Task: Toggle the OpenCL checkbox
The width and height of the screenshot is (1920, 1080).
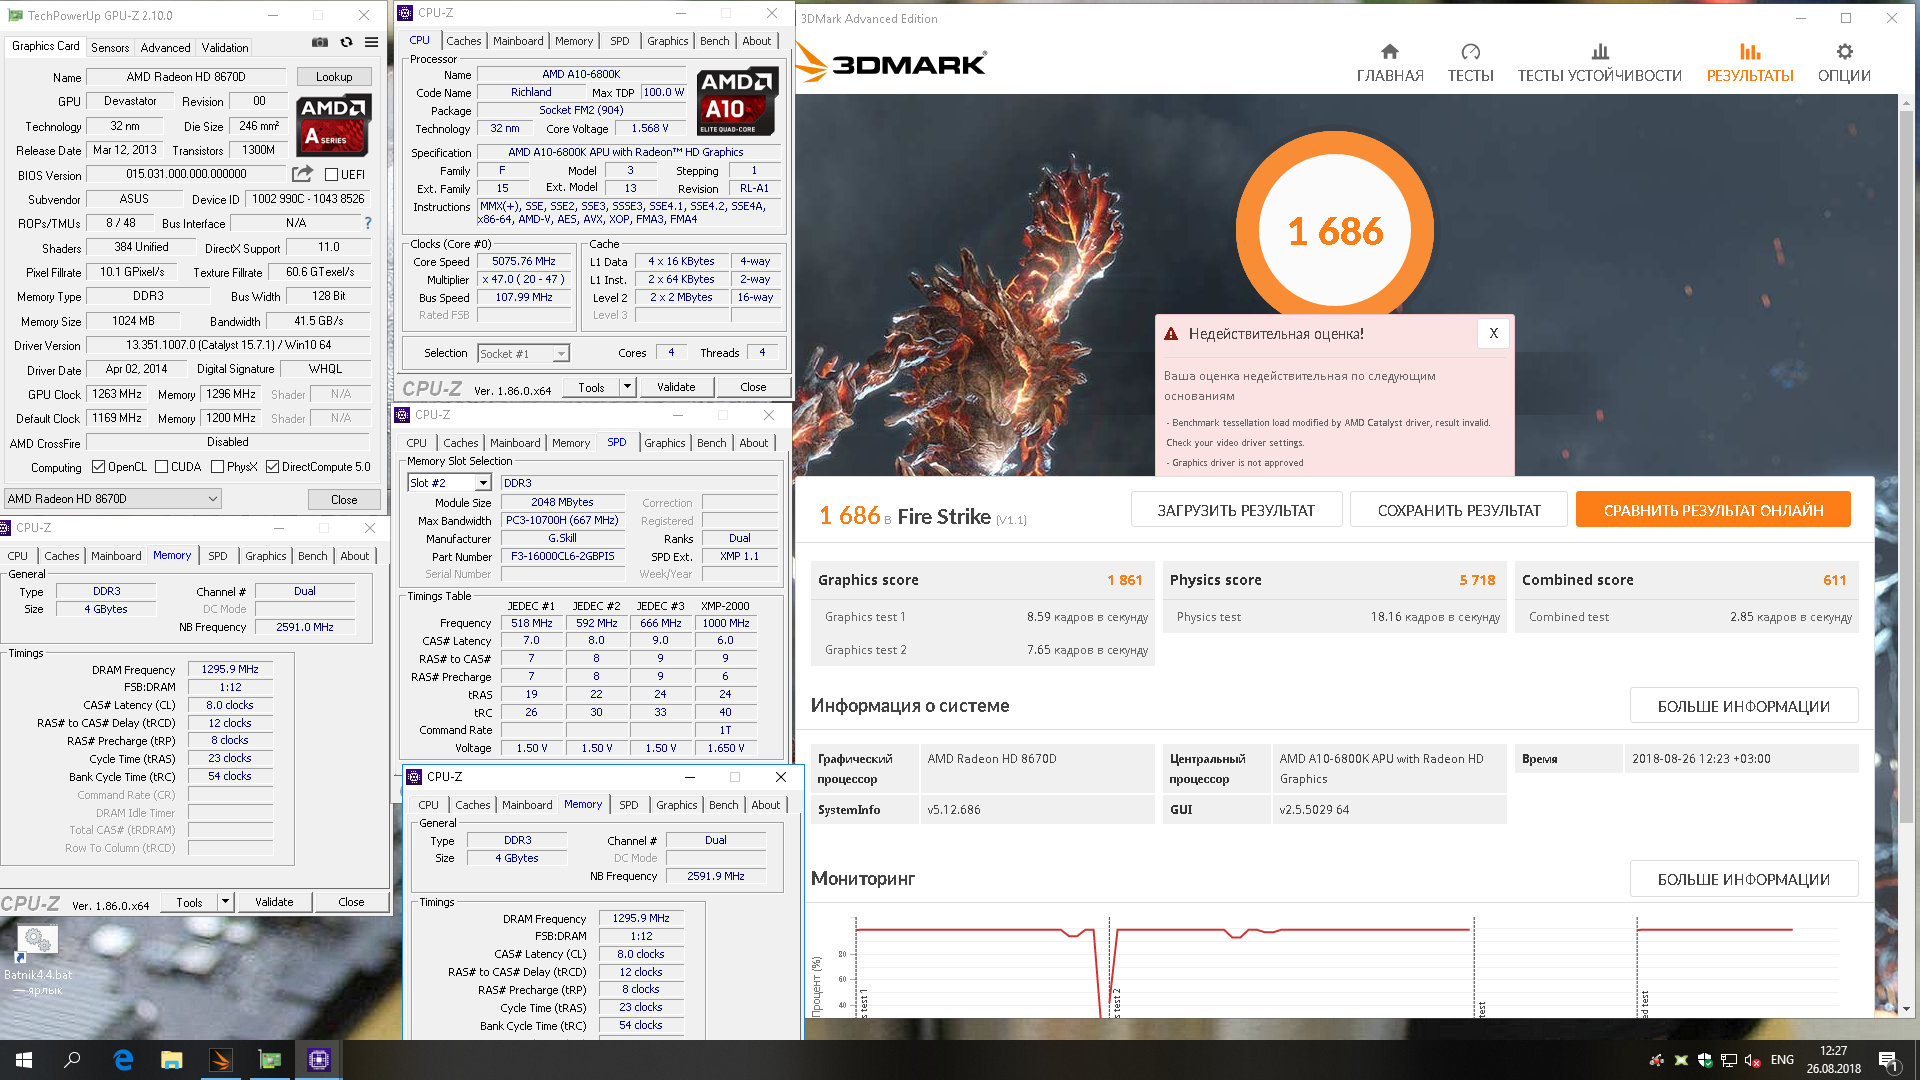Action: pyautogui.click(x=98, y=467)
